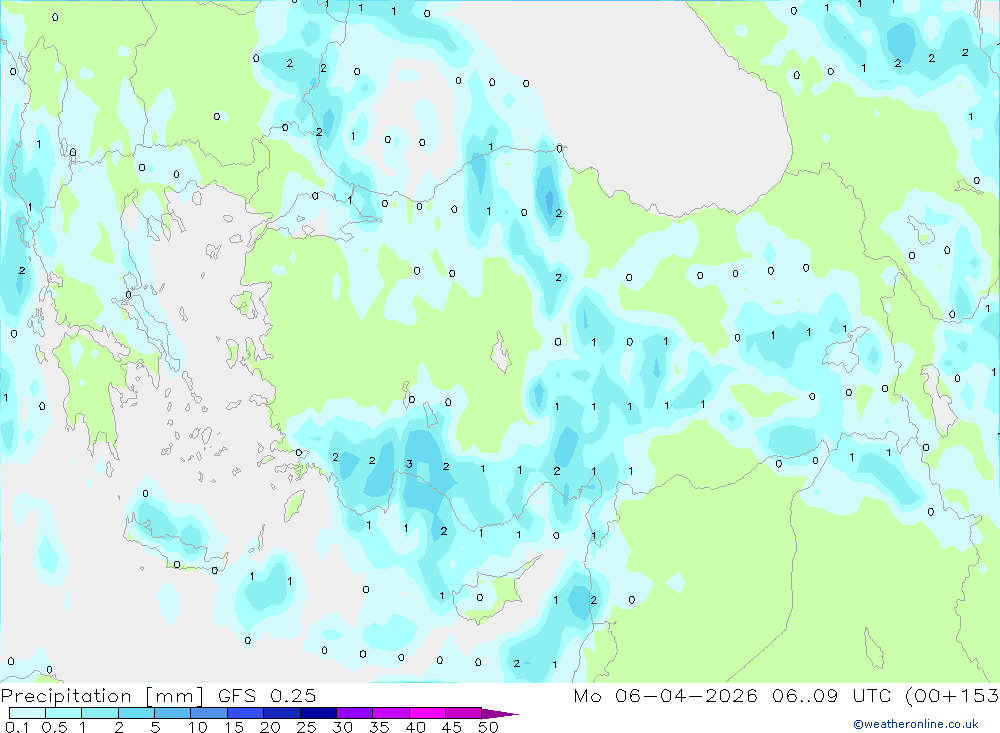Click the 1–2 mm legend color box
Viewport: 1000px width, 733px height.
100,713
